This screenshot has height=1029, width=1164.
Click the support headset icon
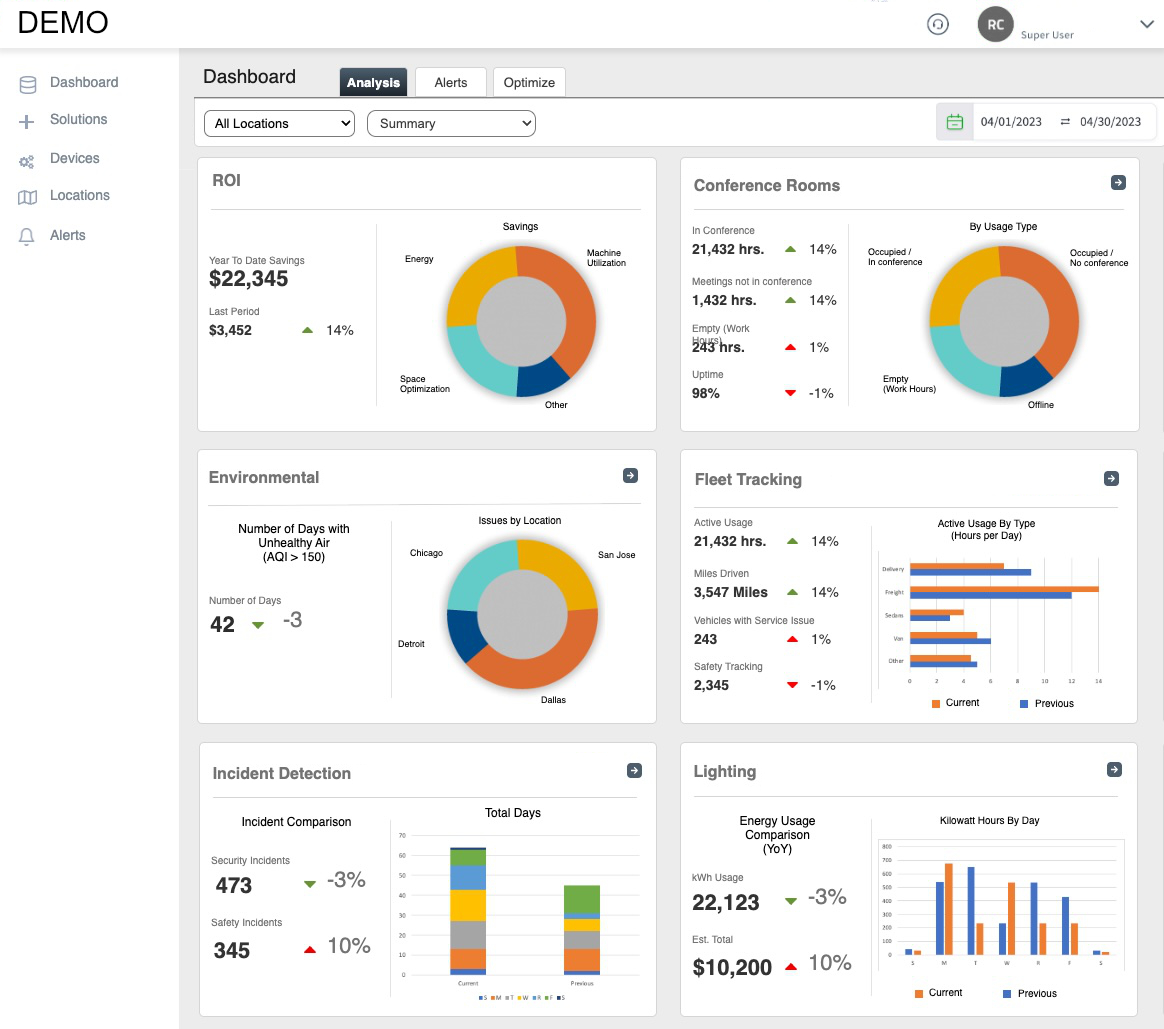(x=938, y=24)
